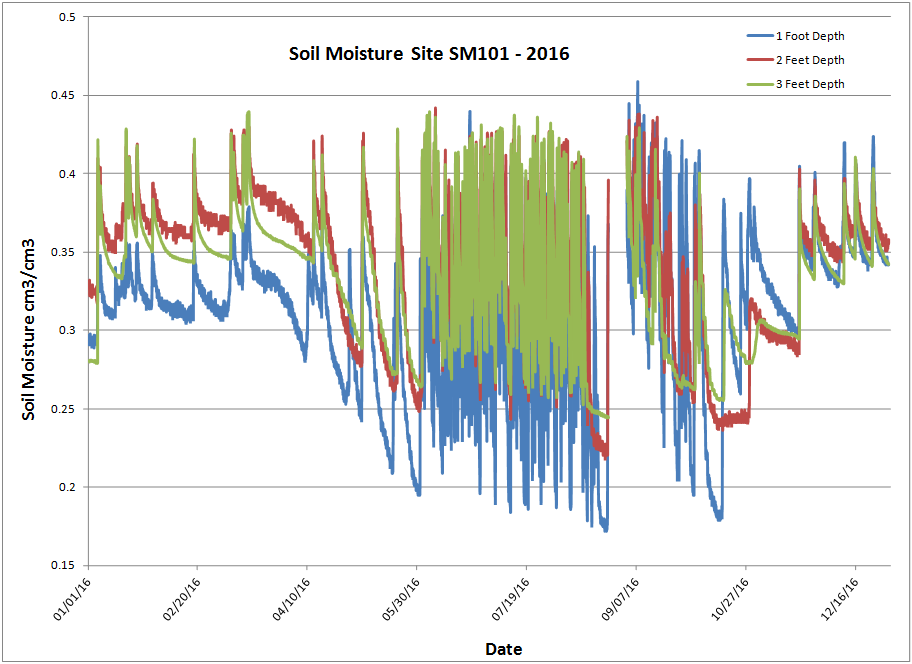912x664 pixels.
Task: Click the 0.35 y-axis label
Action: (65, 252)
